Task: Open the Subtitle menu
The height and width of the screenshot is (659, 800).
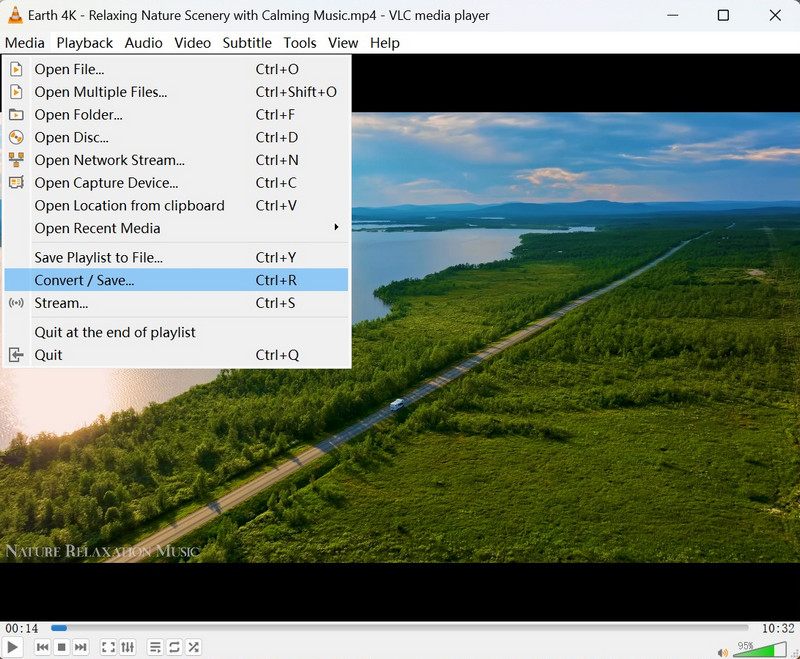Action: (x=247, y=43)
